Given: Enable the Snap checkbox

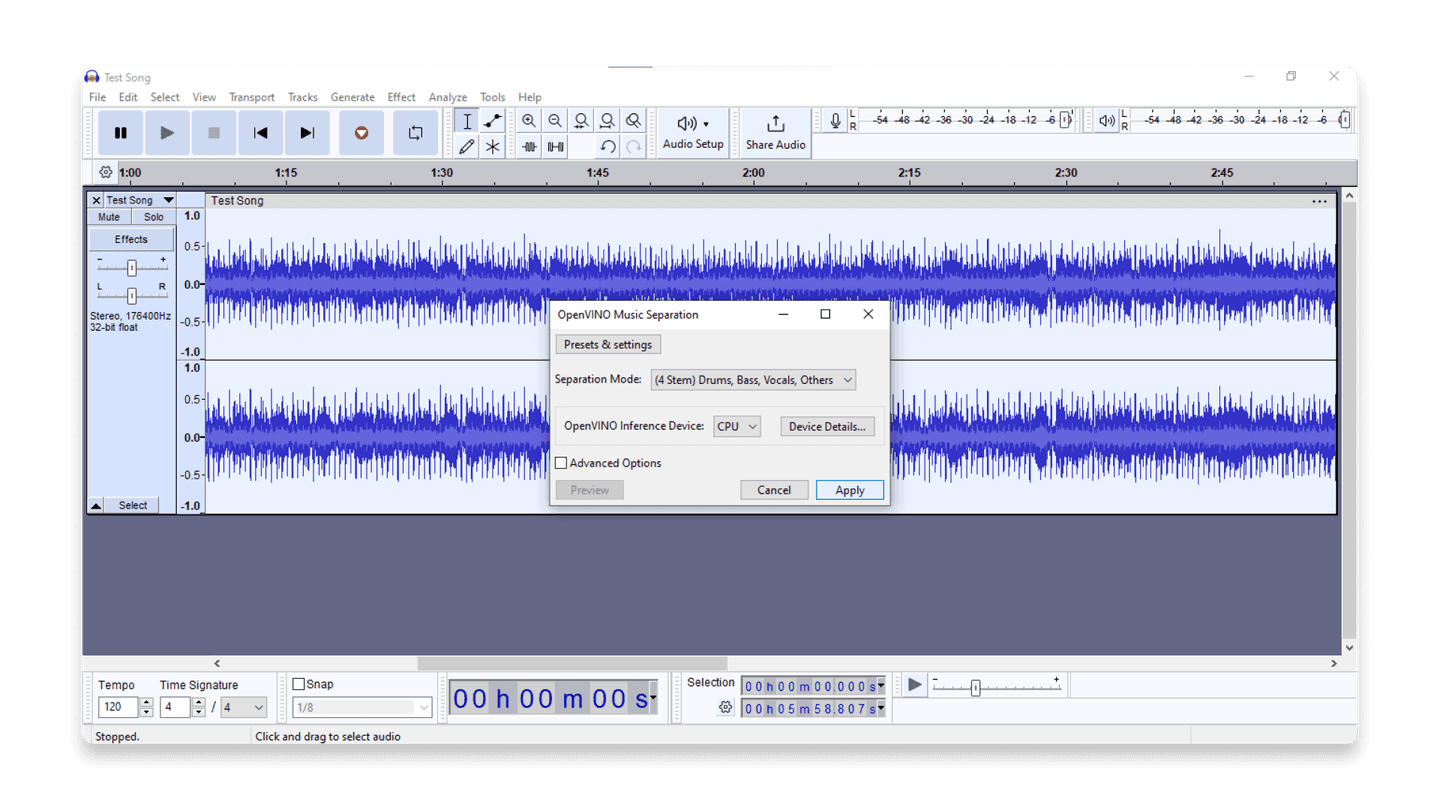Looking at the screenshot, I should click(299, 684).
